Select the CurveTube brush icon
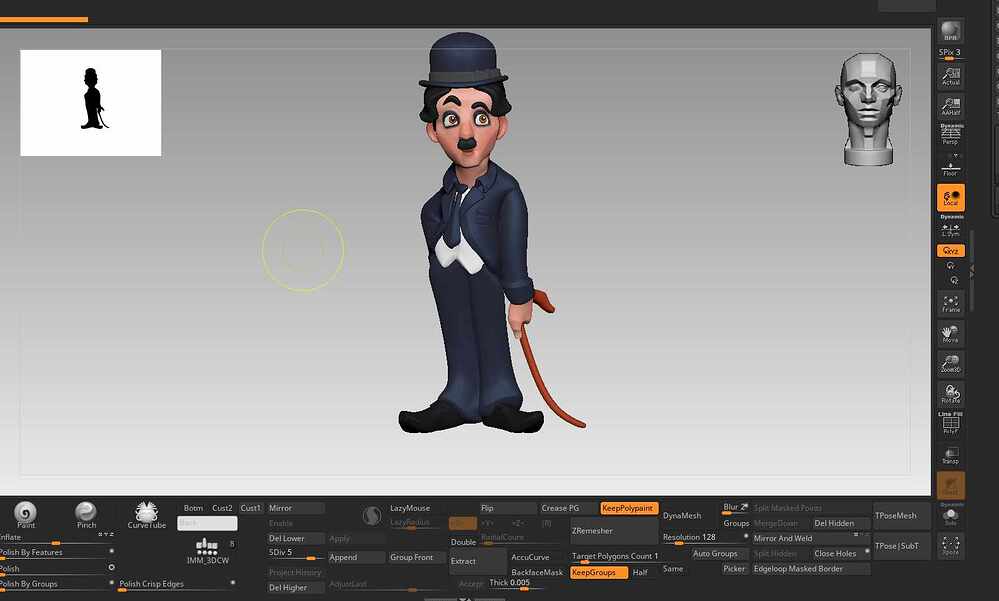 coord(147,515)
